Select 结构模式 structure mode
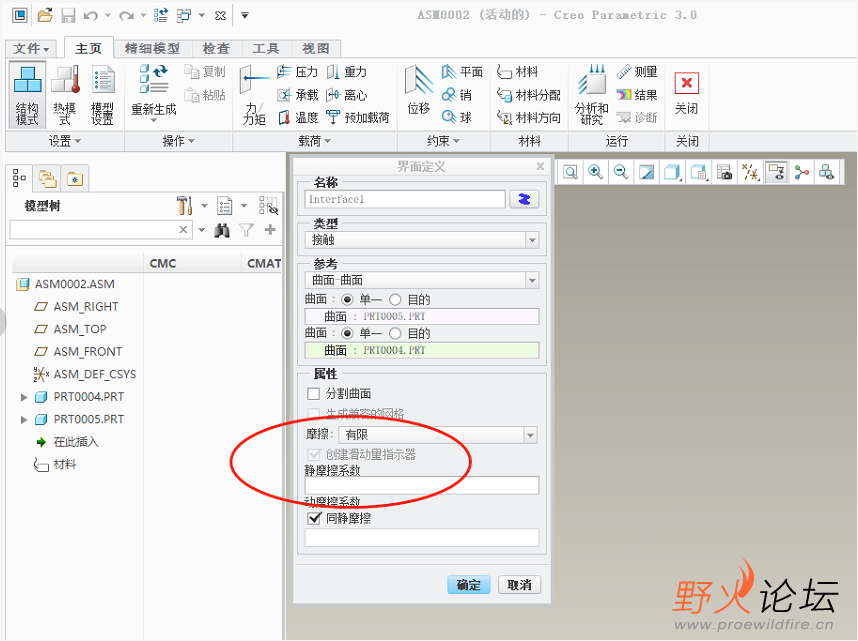This screenshot has width=858, height=641. click(27, 95)
